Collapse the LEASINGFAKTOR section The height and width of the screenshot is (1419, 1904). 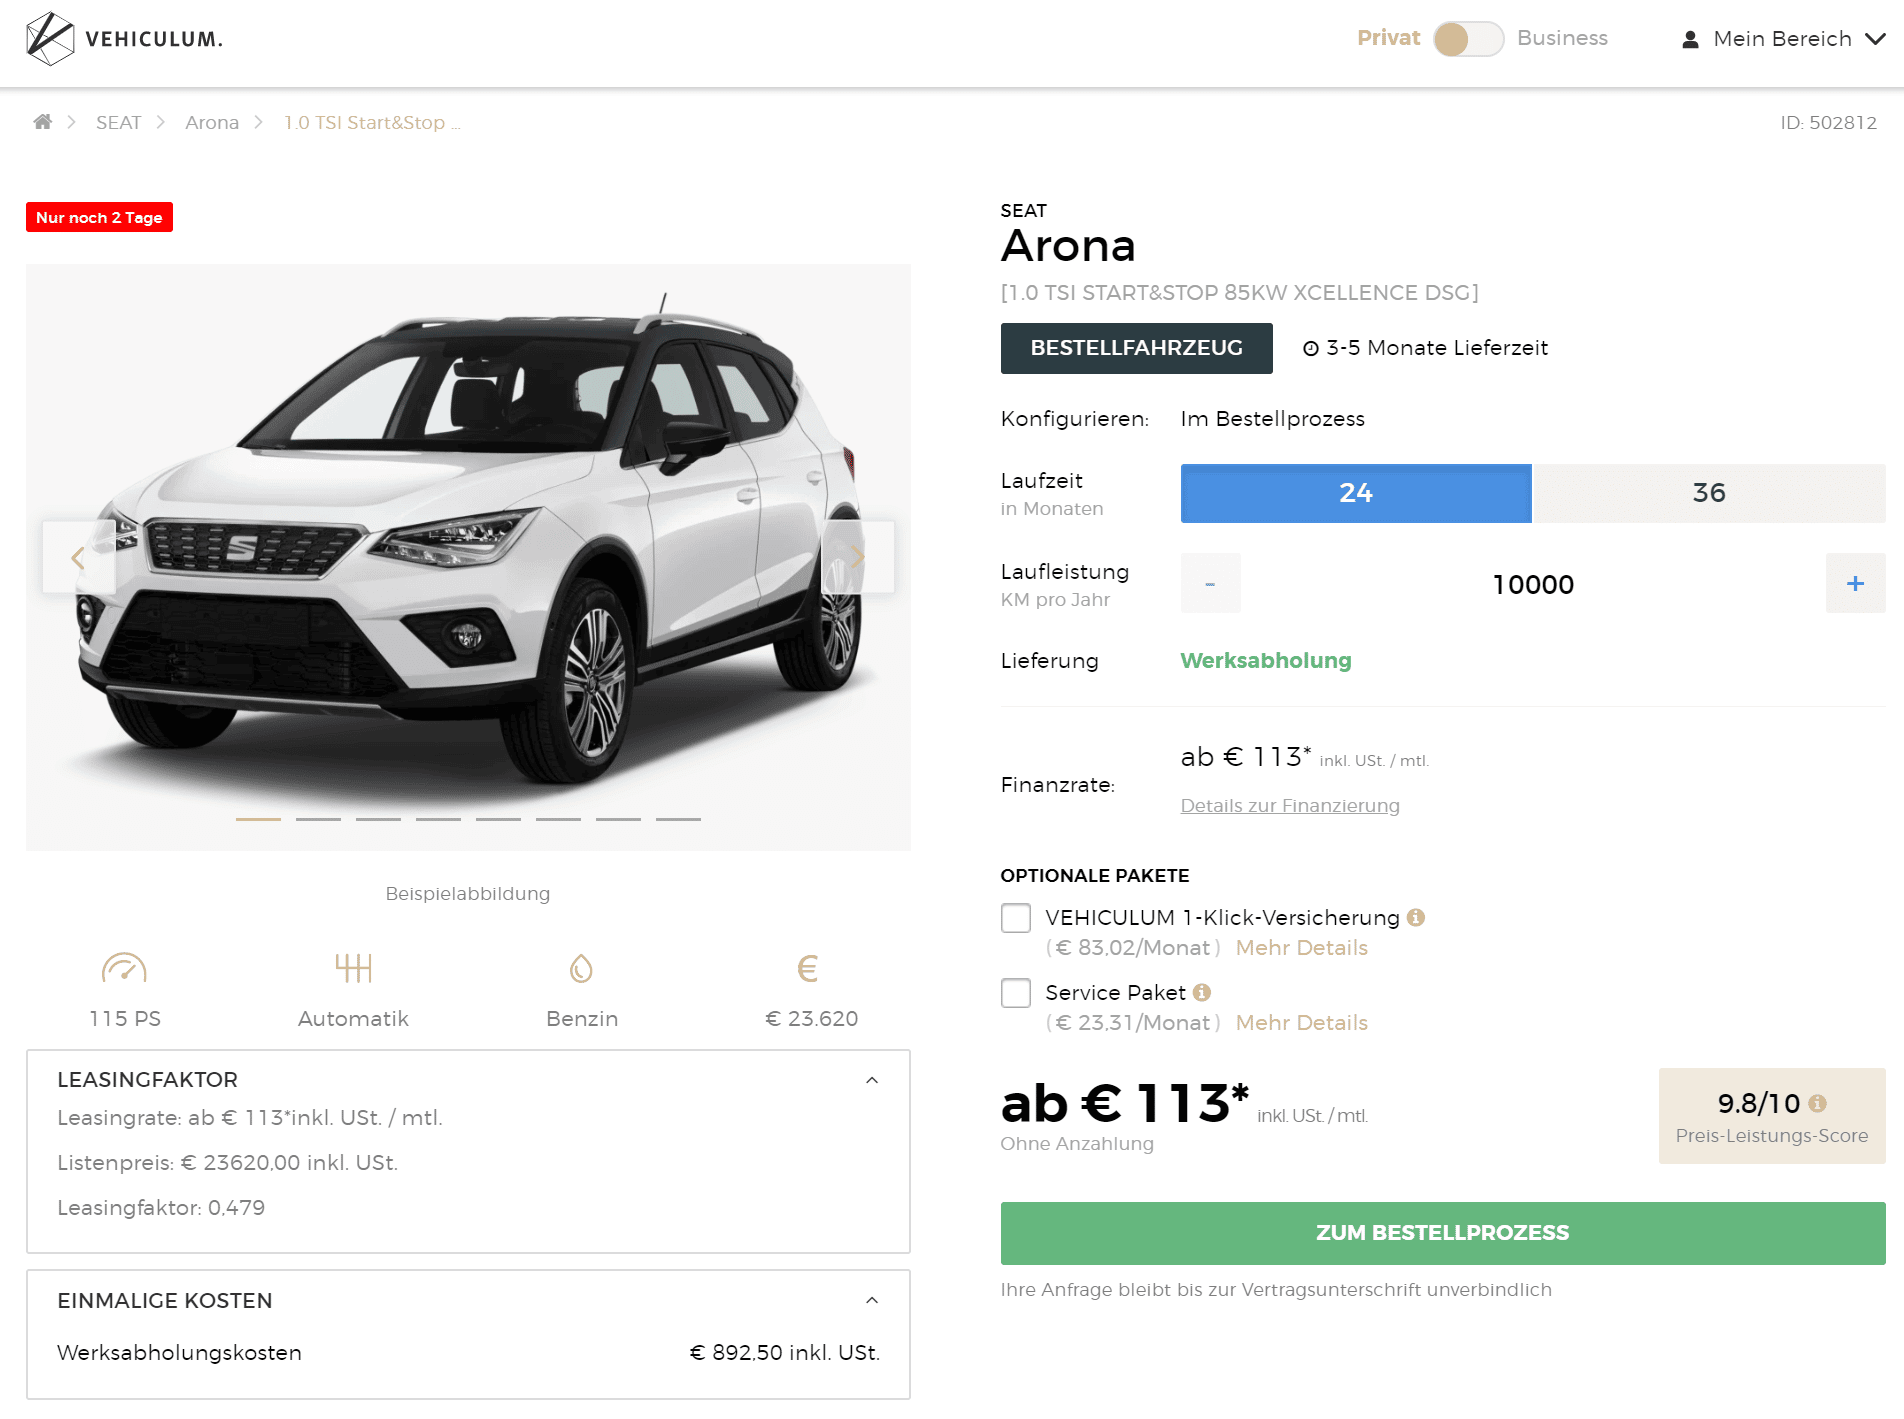[x=872, y=1080]
